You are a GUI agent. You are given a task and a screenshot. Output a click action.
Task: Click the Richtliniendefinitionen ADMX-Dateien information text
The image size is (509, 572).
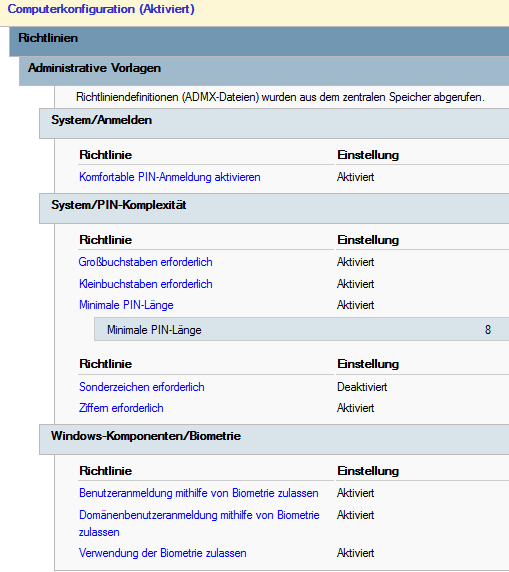pyautogui.click(x=280, y=97)
